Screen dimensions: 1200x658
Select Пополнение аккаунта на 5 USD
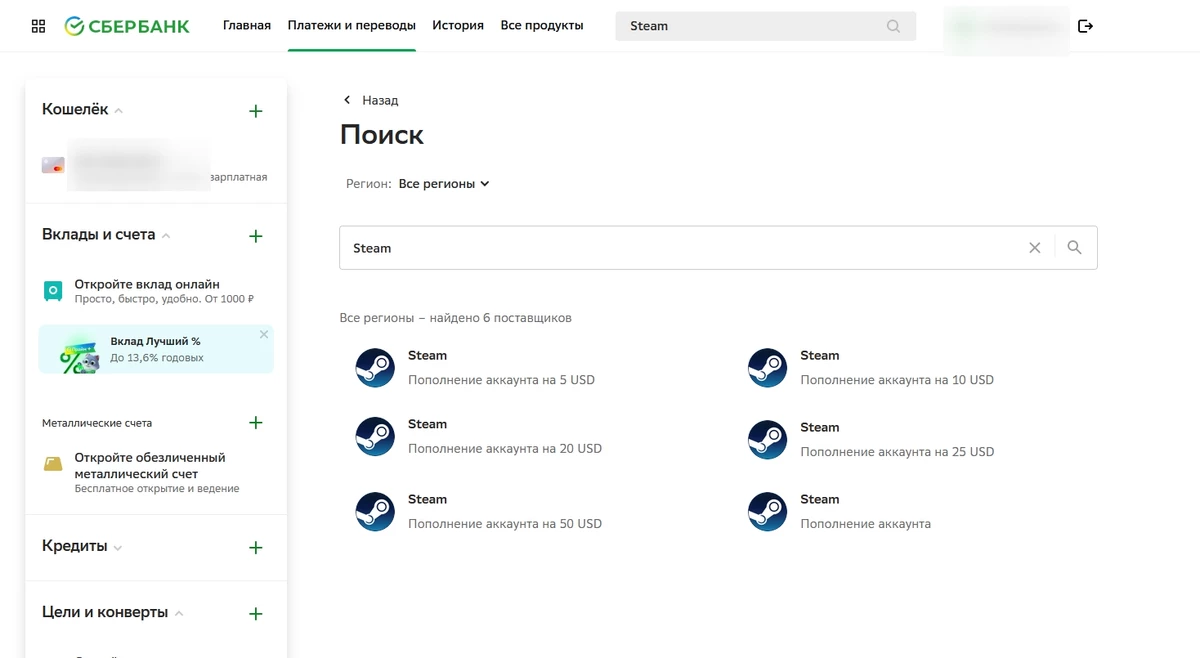(x=501, y=380)
